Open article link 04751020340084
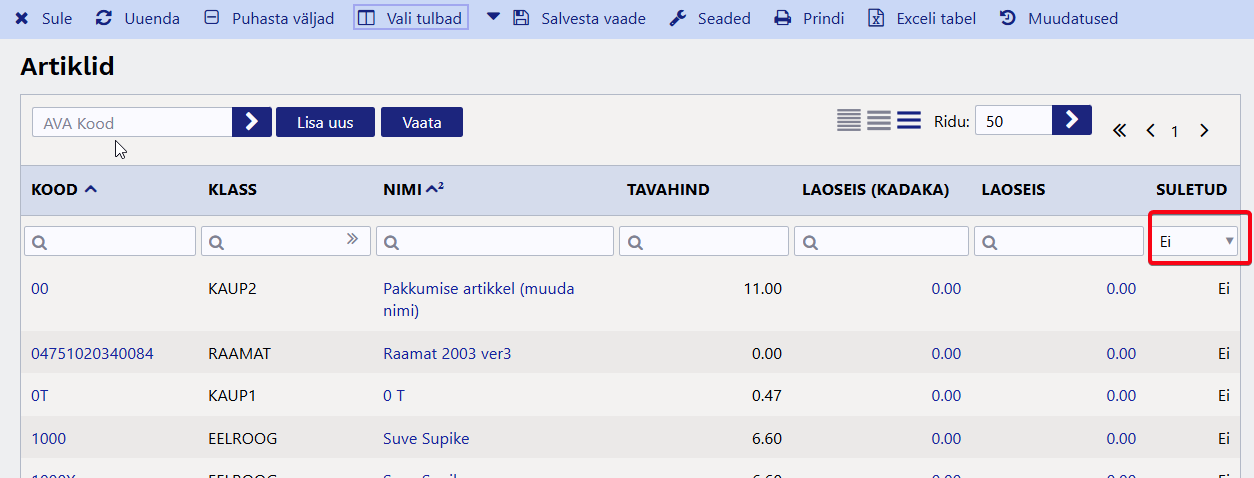 pos(92,353)
